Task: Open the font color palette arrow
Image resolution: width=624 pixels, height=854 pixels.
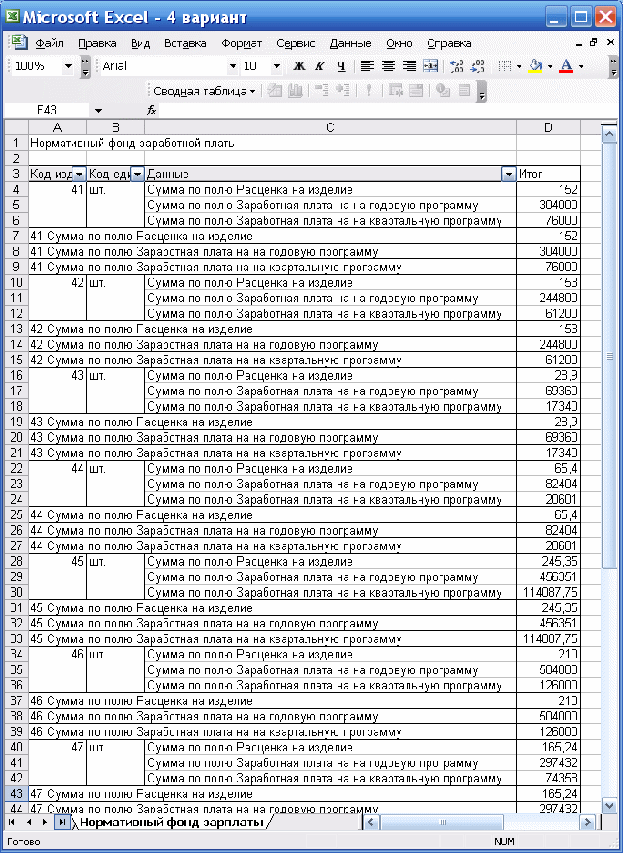Action: 581,66
